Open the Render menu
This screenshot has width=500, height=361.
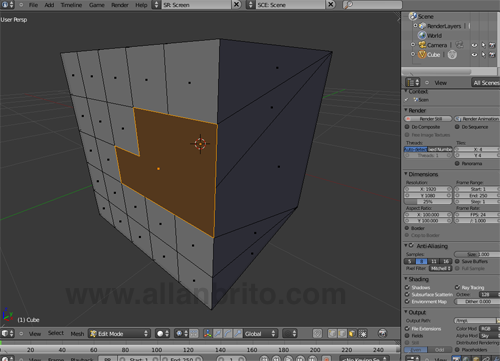120,5
